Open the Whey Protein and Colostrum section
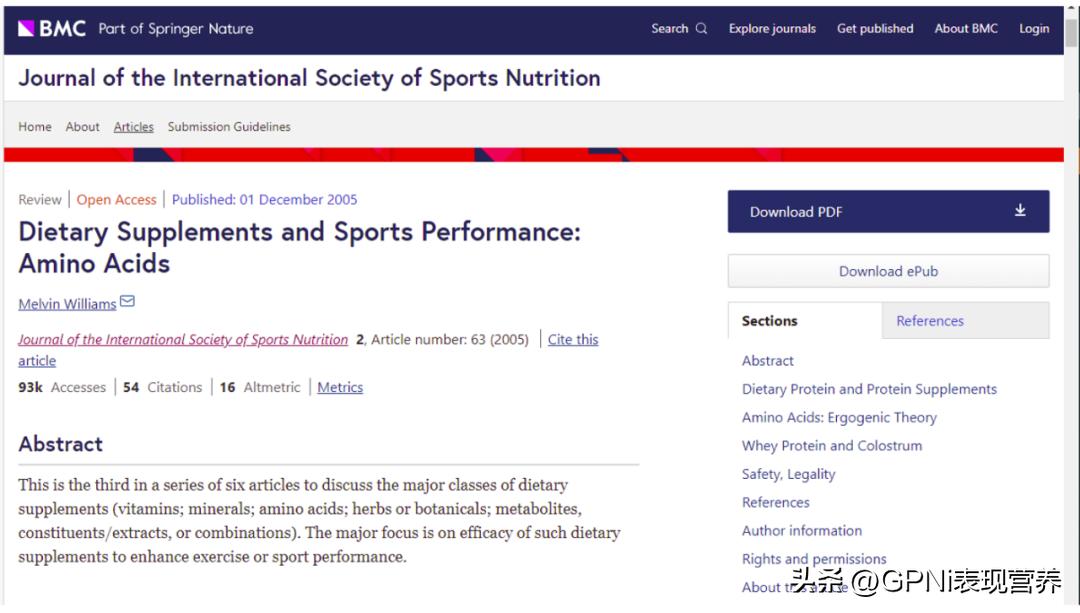Viewport: 1080px width, 613px height. tap(831, 445)
